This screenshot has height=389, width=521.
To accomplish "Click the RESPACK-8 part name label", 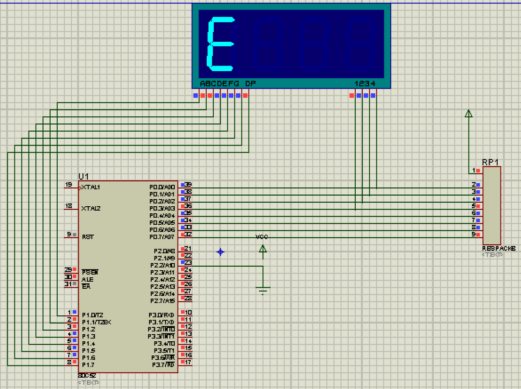I will click(499, 249).
